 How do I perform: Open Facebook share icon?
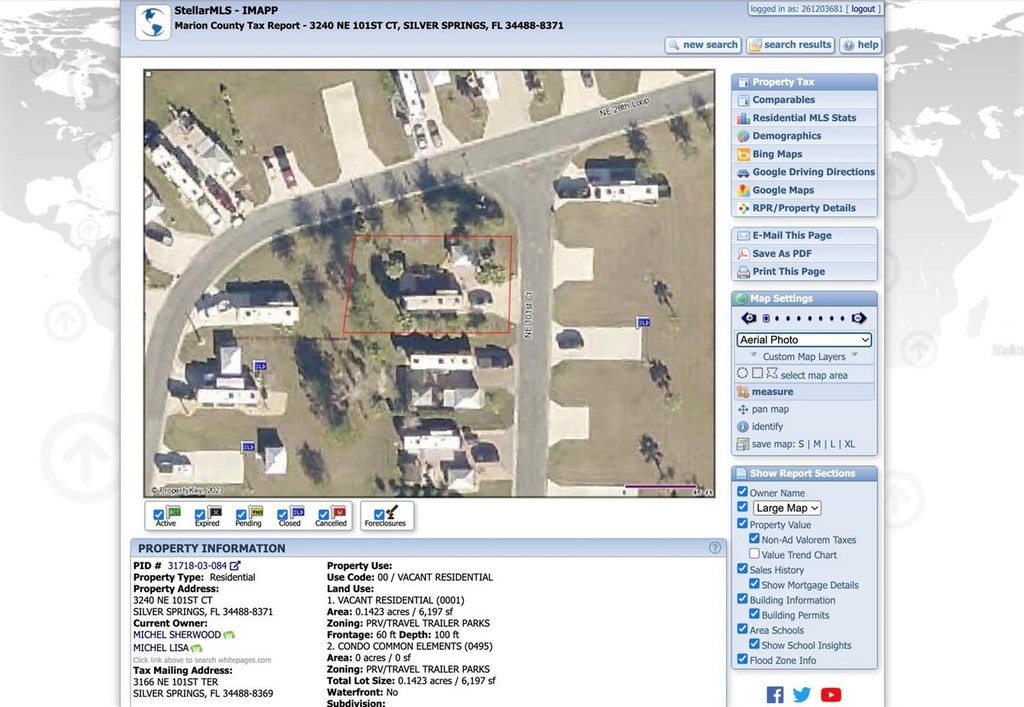[775, 694]
